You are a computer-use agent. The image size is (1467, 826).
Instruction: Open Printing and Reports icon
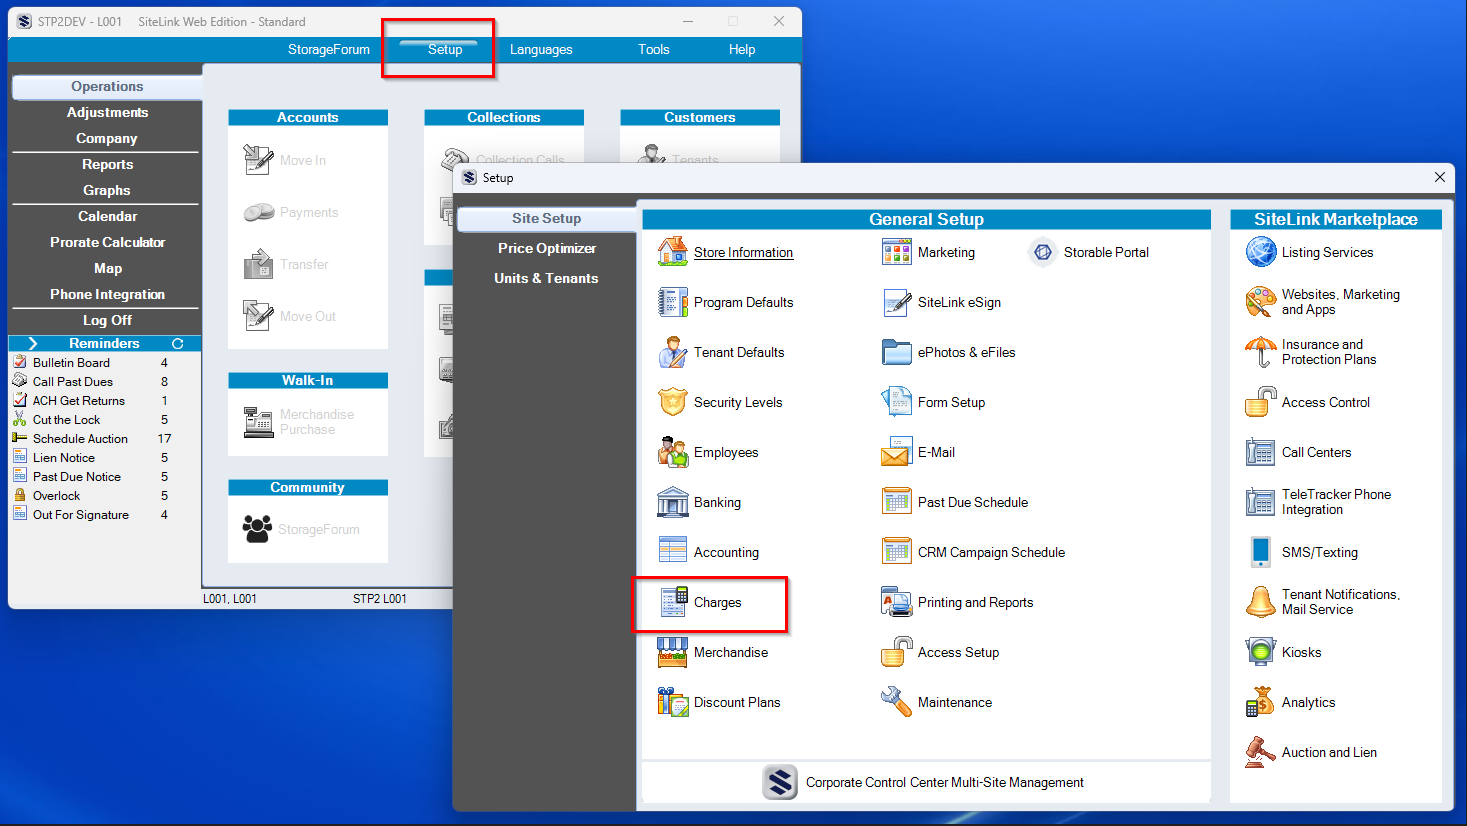[x=897, y=602]
